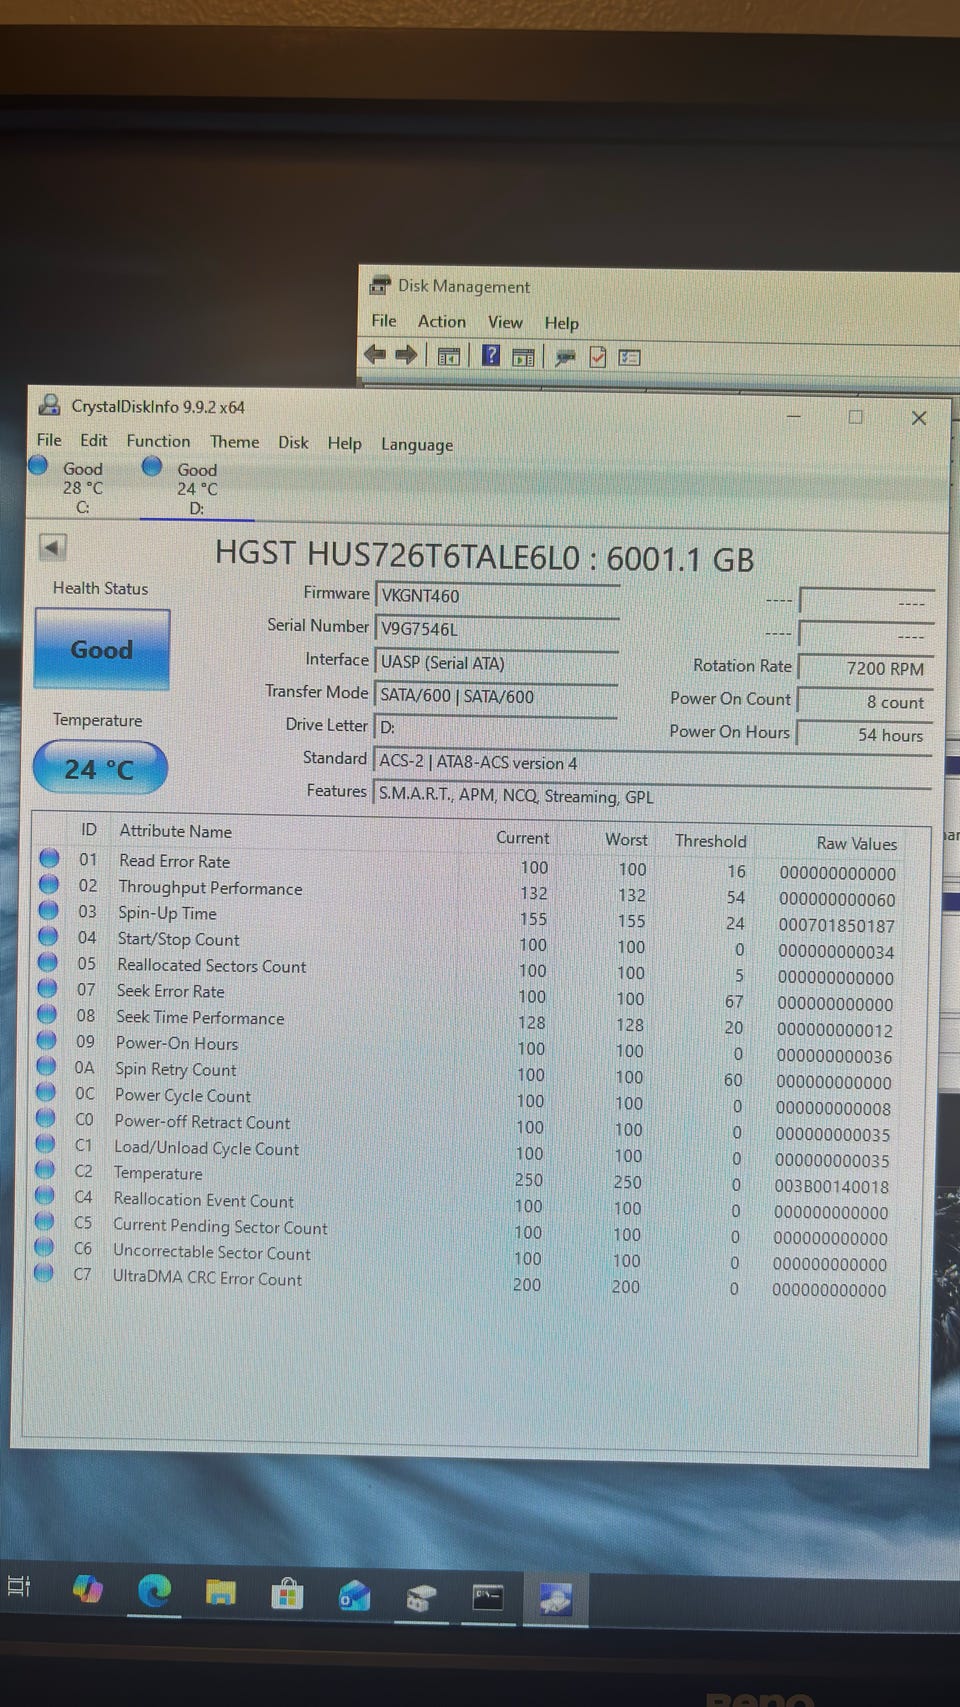Screen dimensions: 960x1707
Task: Click the Threshold column header
Action: pos(710,841)
